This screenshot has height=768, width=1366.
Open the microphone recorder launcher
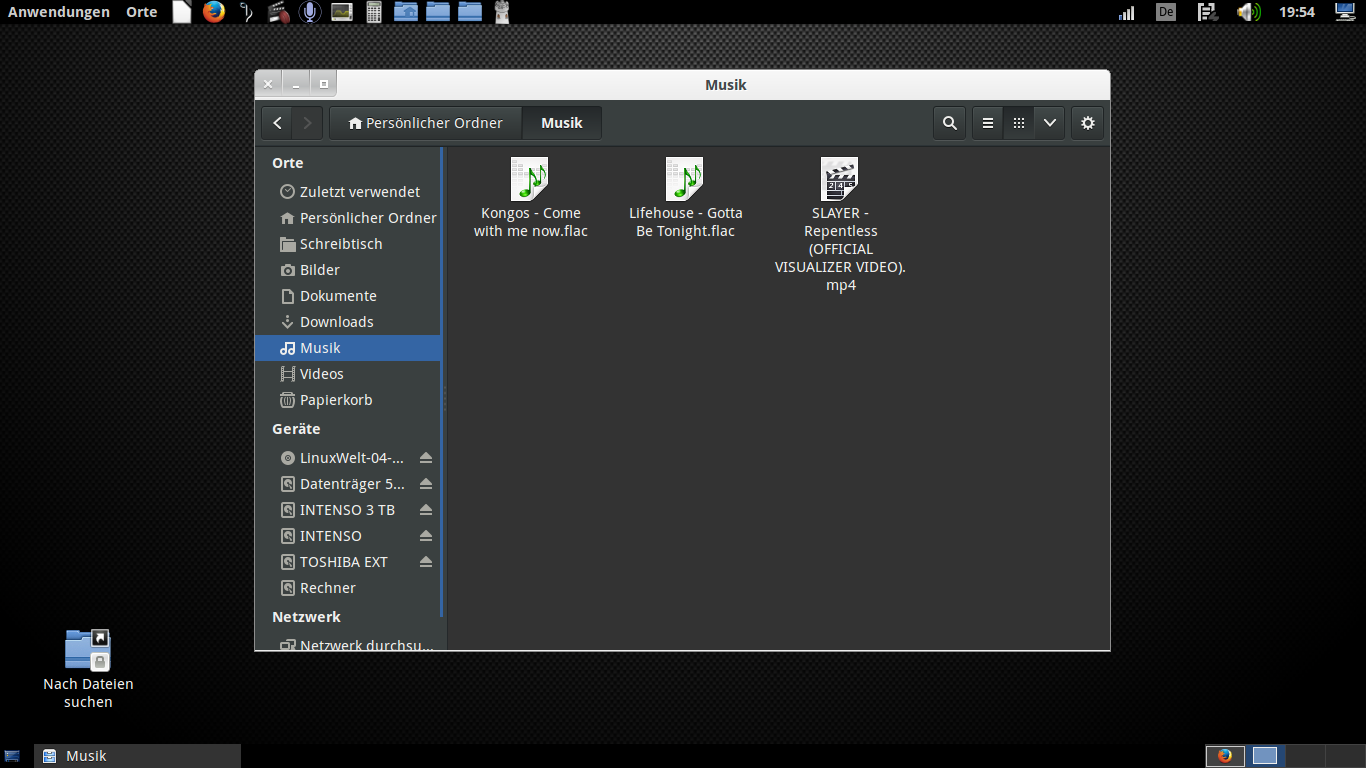click(310, 12)
